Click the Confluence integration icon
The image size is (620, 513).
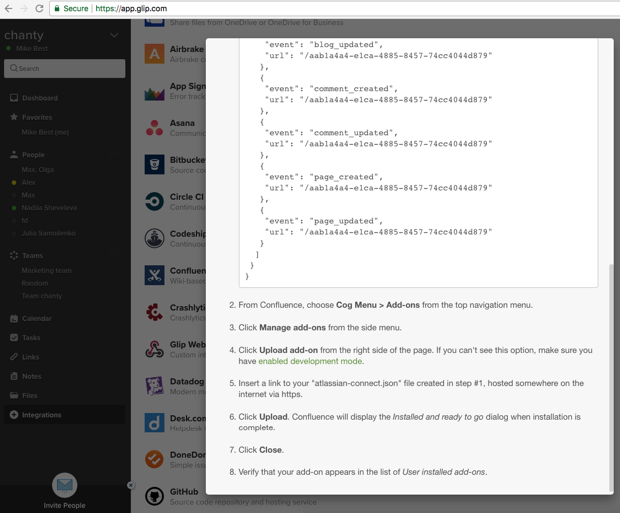coord(155,276)
